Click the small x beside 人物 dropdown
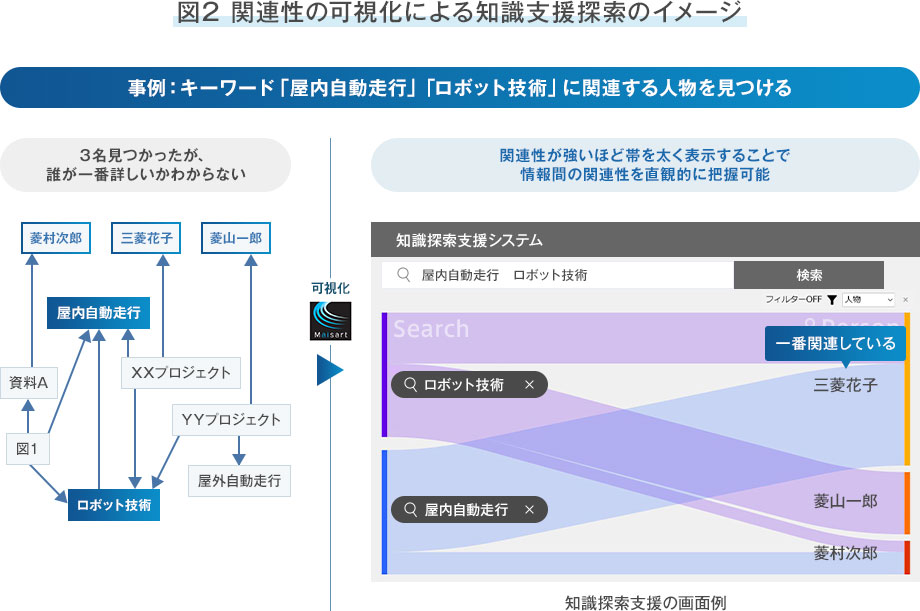Viewport: 920px width, 611px height. pyautogui.click(x=905, y=299)
